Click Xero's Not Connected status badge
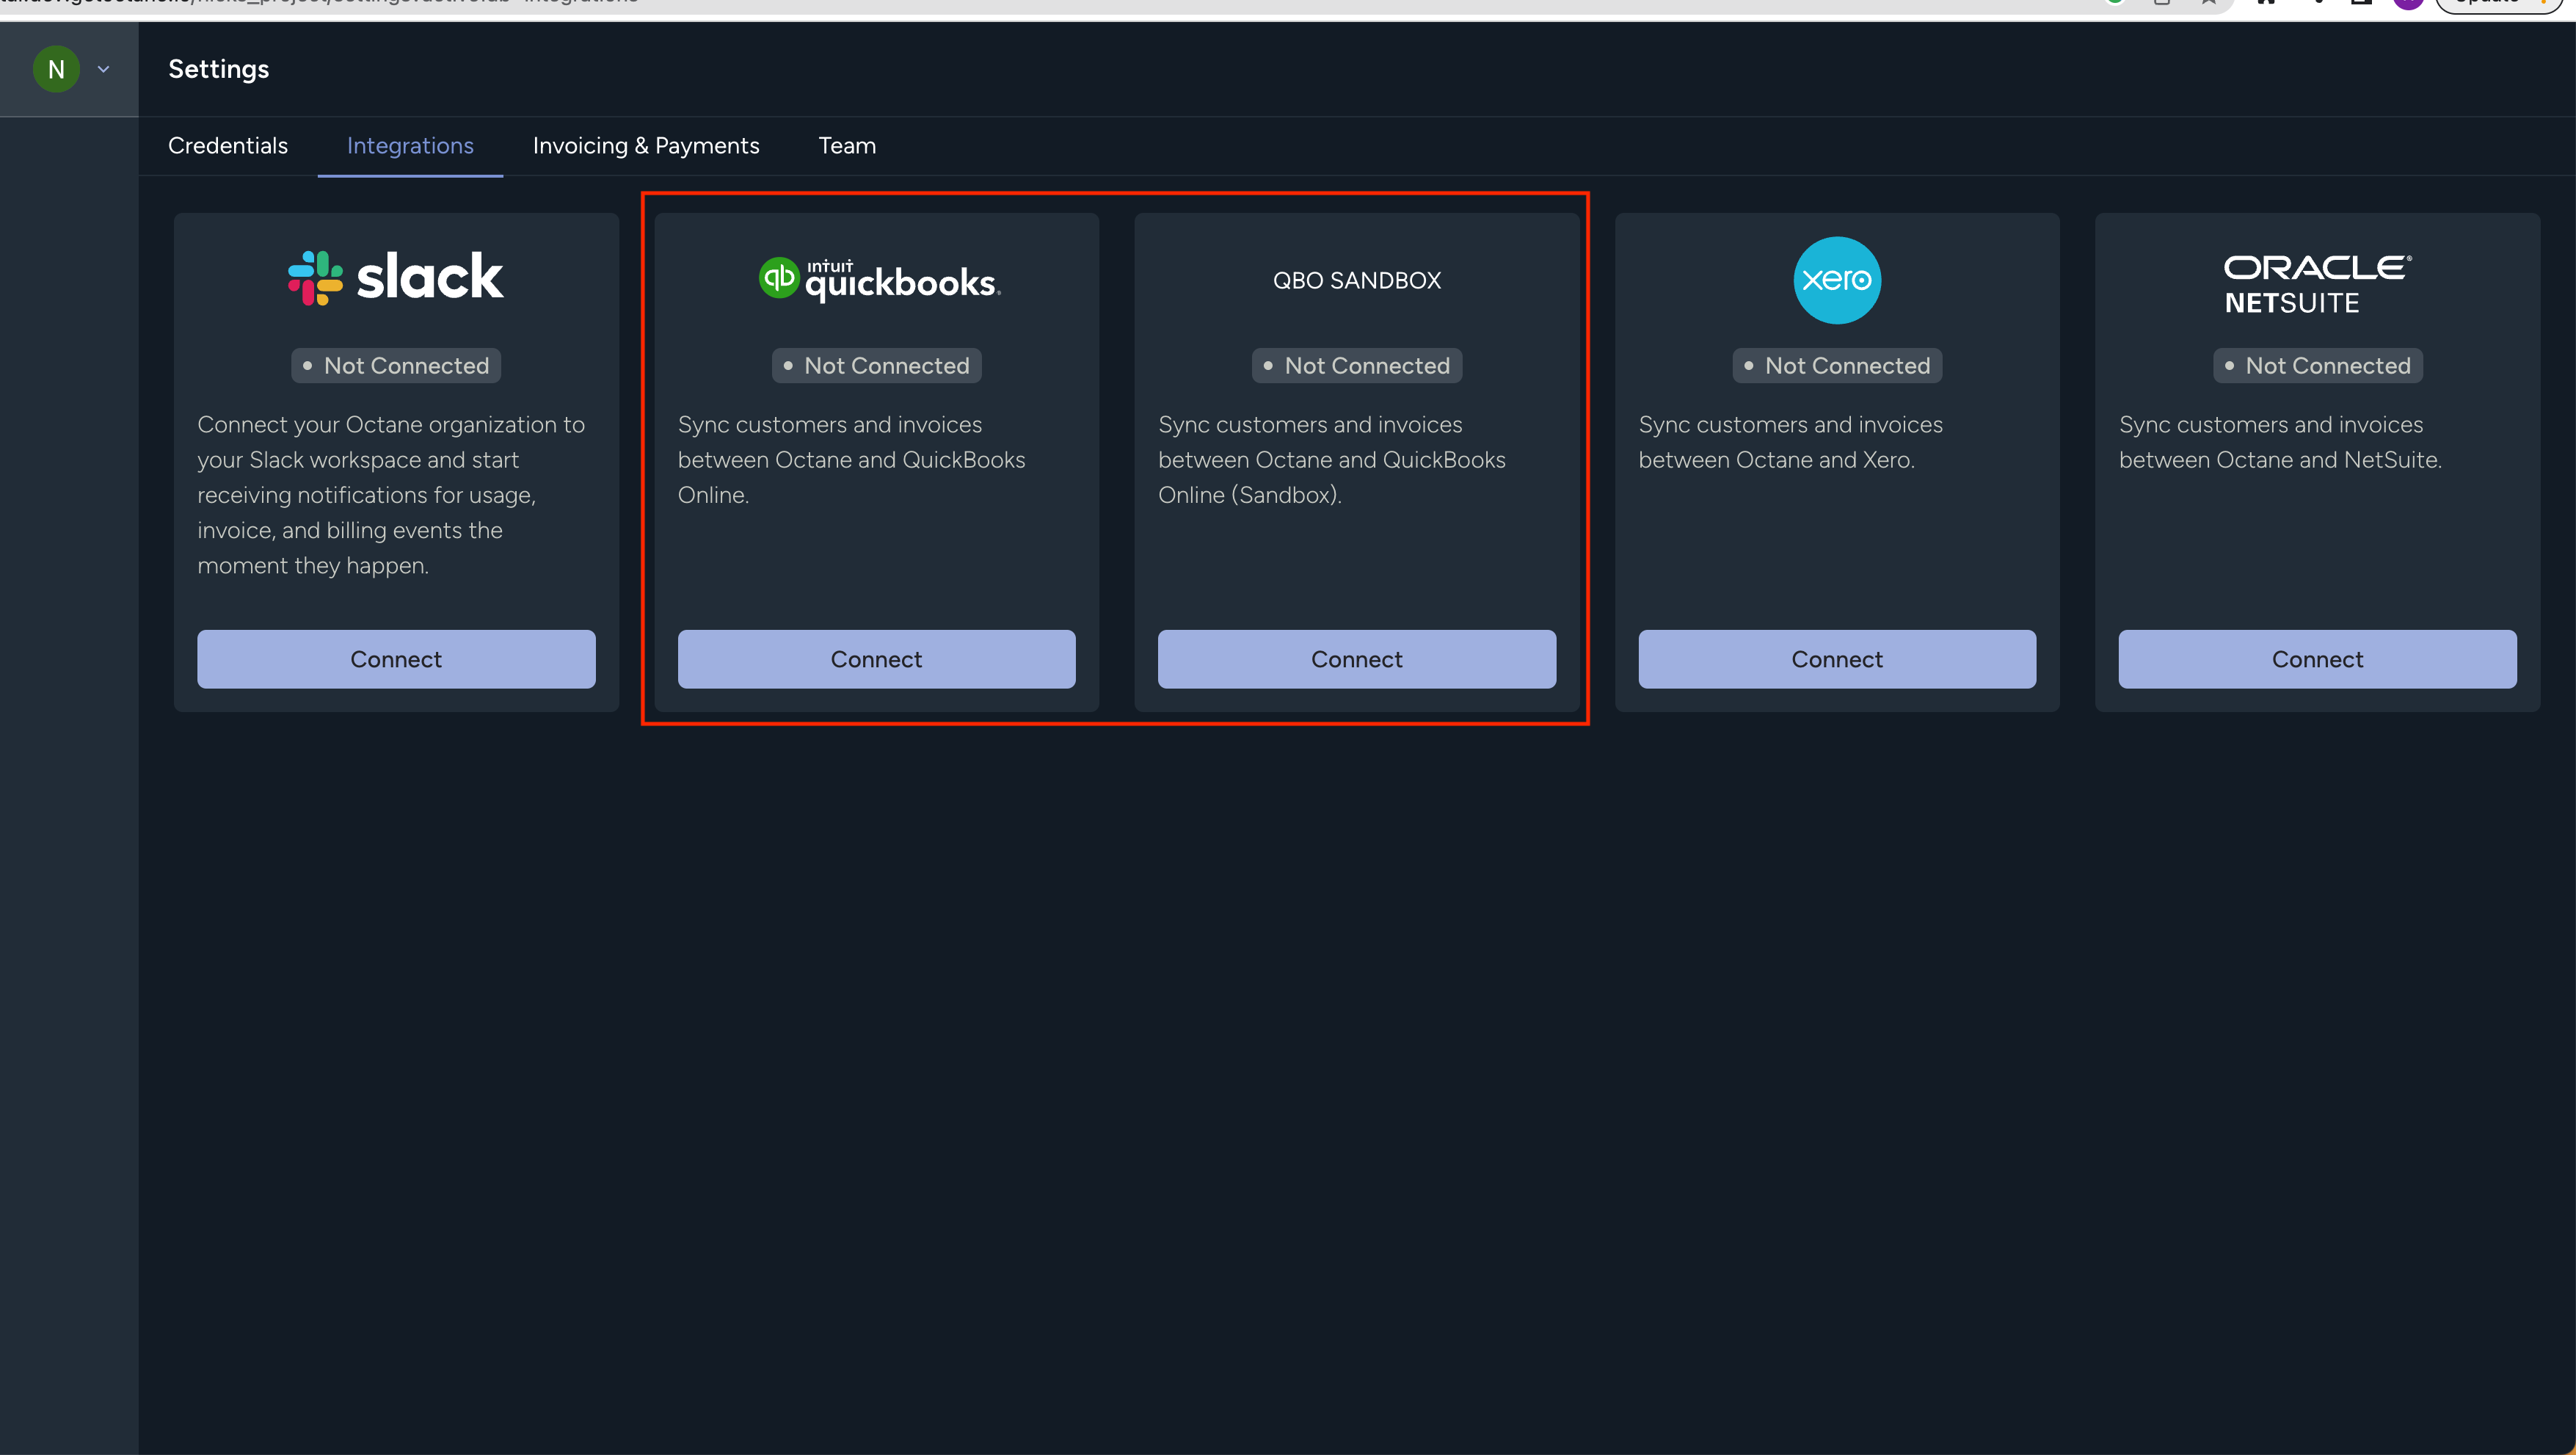 (1836, 366)
